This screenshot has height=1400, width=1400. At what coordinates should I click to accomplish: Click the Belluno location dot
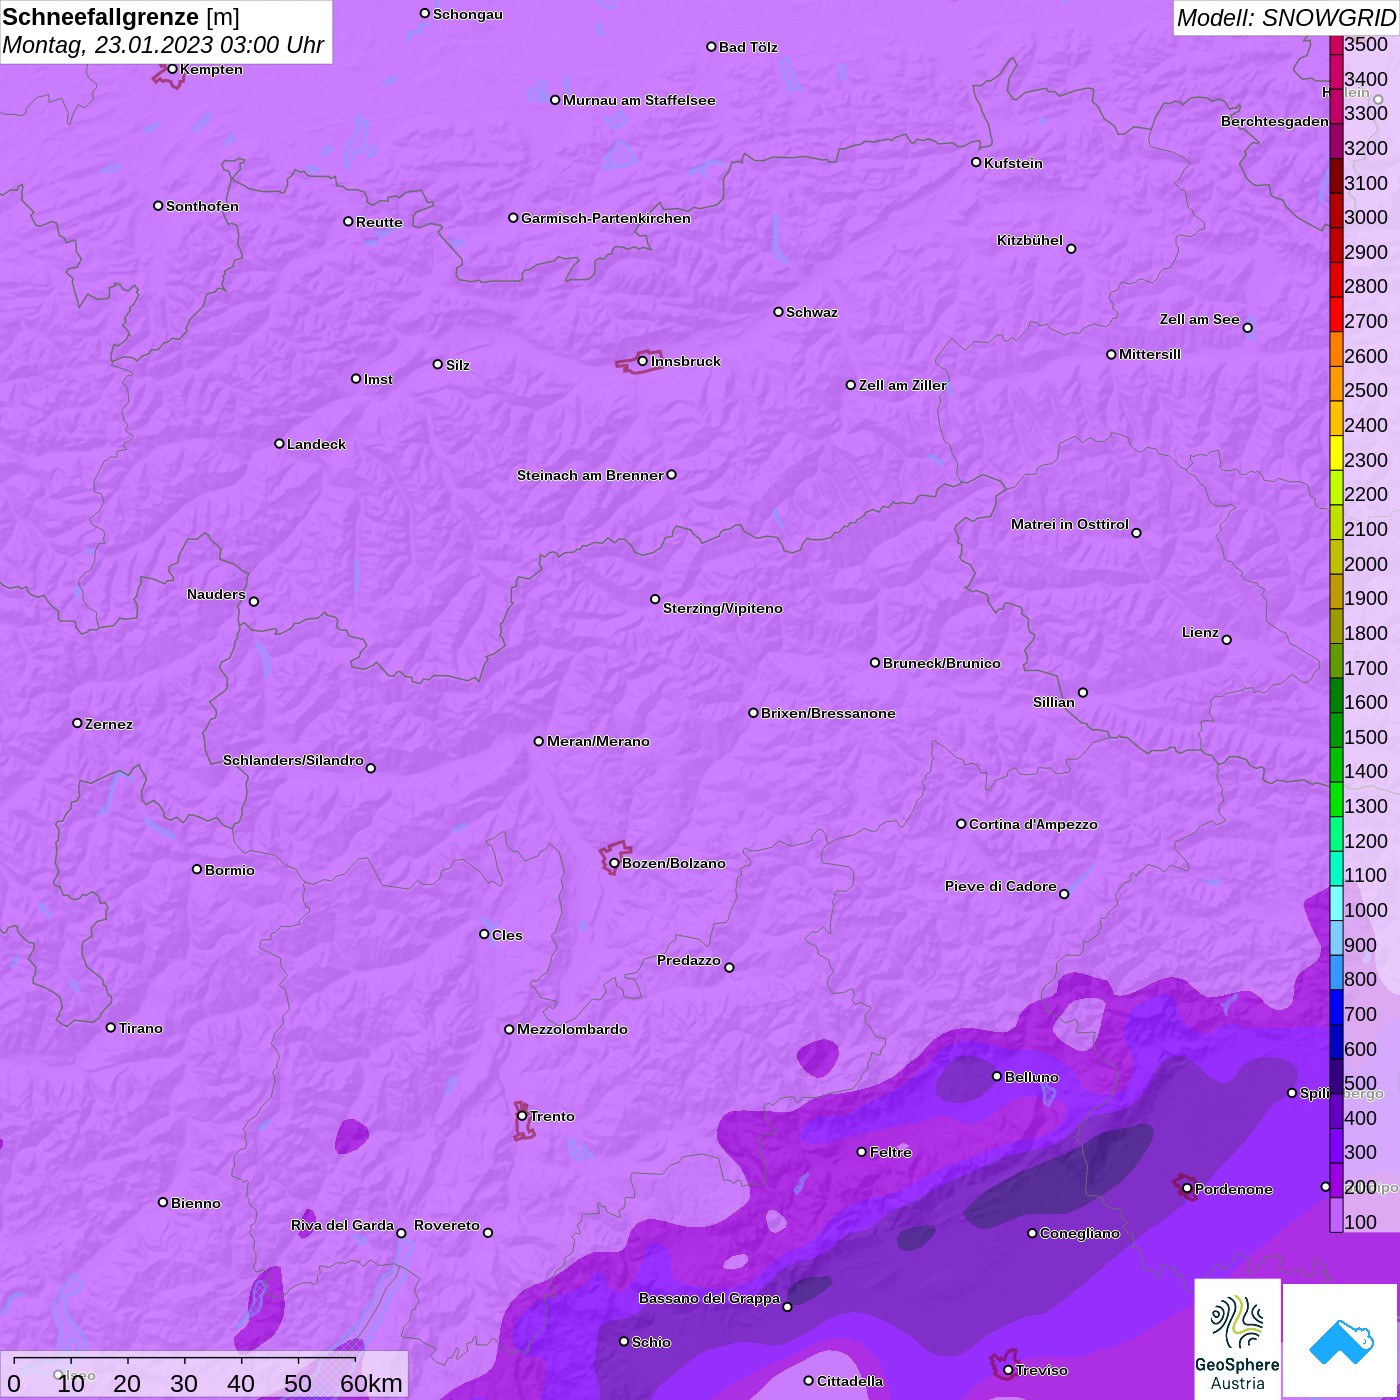997,1076
